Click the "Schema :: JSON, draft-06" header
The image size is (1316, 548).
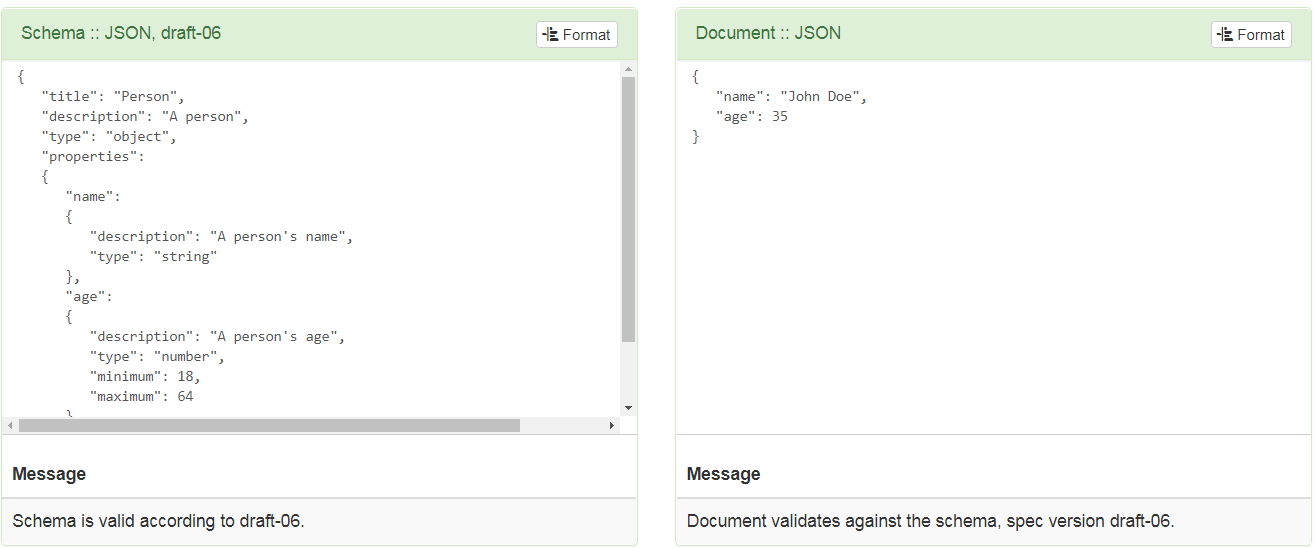[x=121, y=33]
